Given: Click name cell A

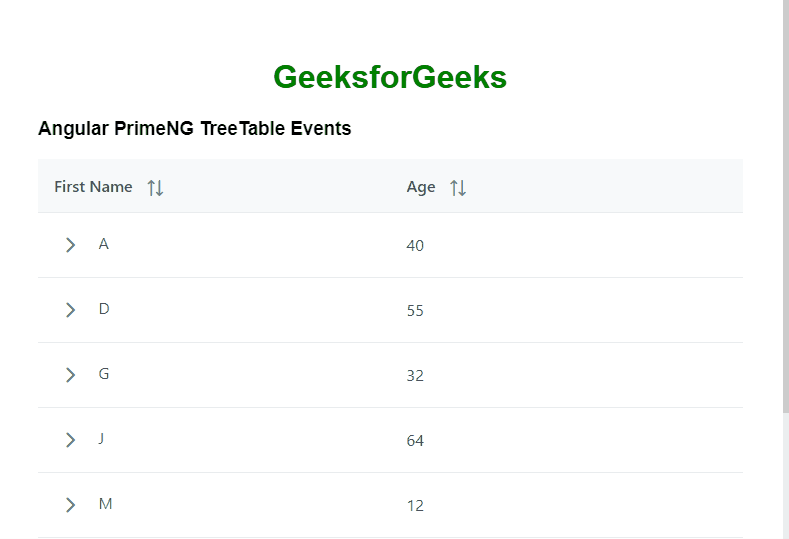Looking at the screenshot, I should click(x=104, y=244).
